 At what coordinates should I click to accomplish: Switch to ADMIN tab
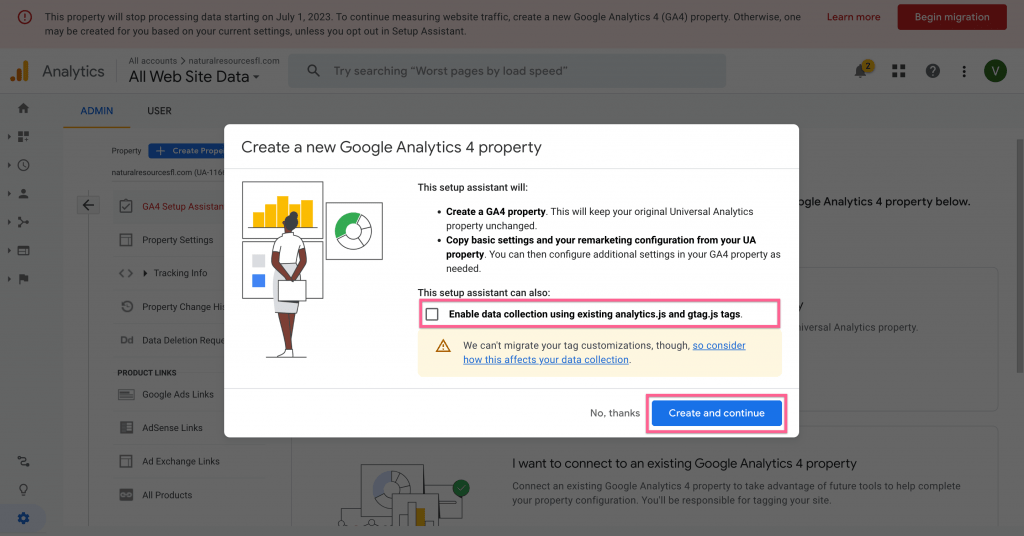(97, 111)
